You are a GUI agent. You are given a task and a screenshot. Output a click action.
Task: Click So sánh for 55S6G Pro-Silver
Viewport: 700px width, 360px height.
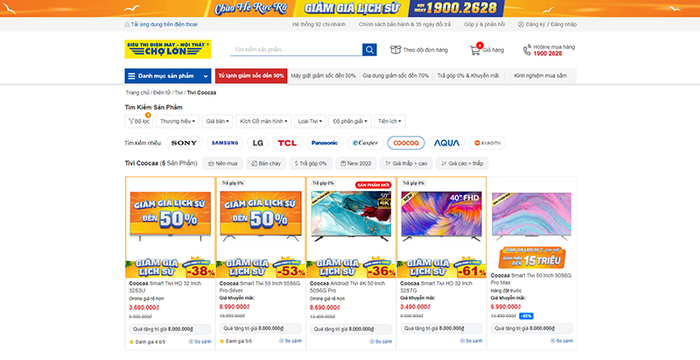point(290,341)
